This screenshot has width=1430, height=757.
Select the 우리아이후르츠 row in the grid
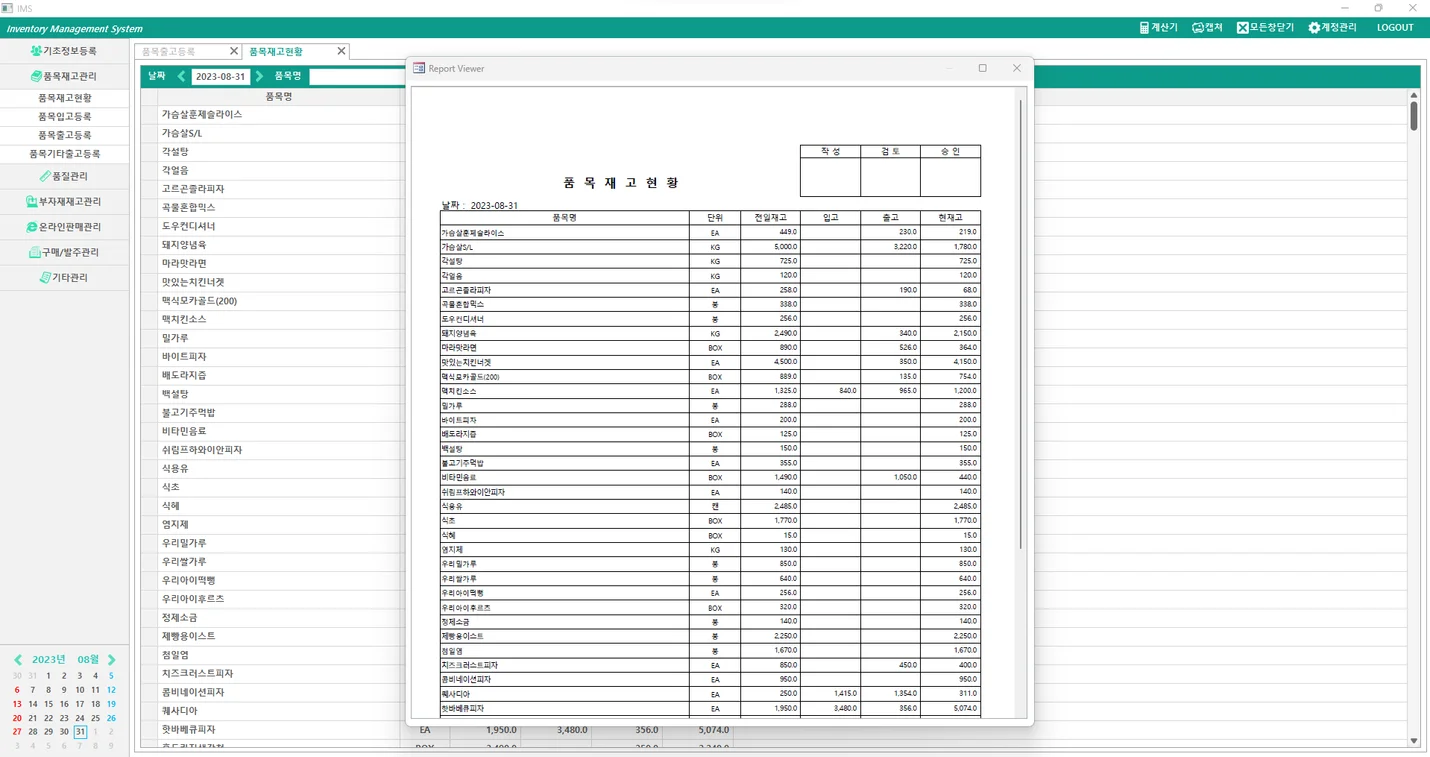click(280, 599)
